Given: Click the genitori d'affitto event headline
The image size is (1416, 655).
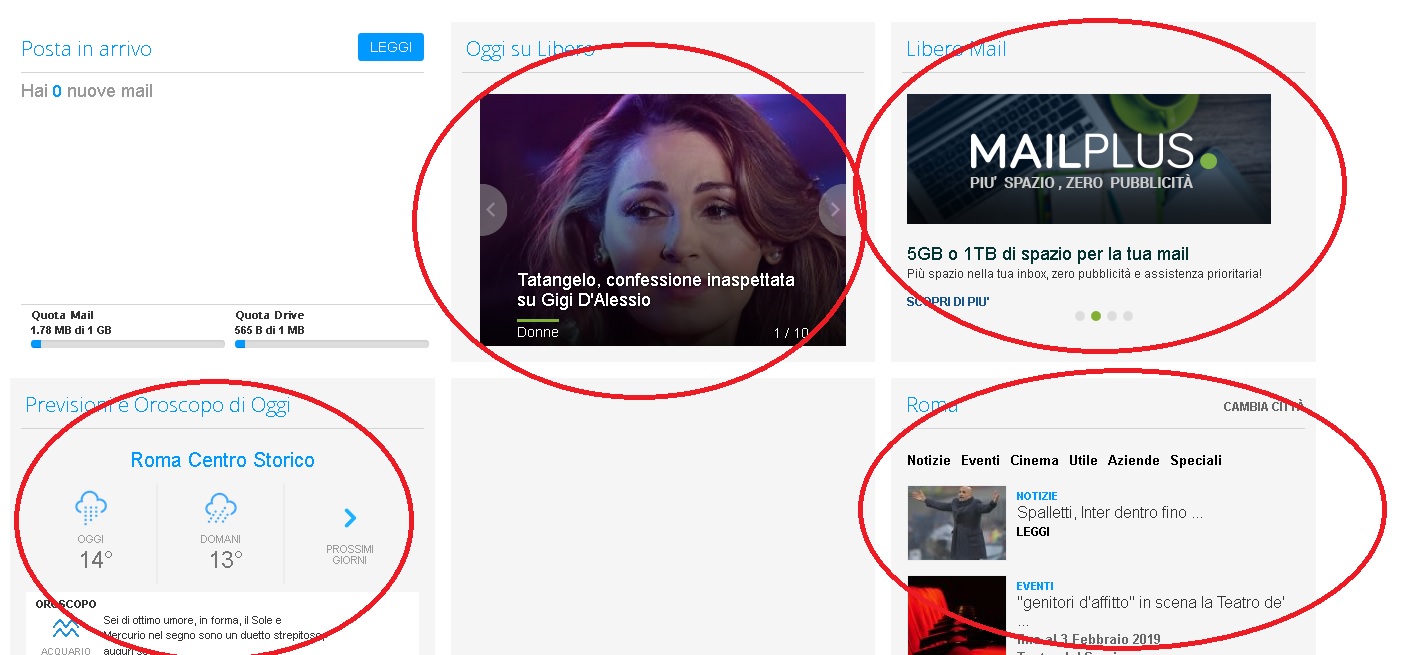Looking at the screenshot, I should tap(1150, 603).
